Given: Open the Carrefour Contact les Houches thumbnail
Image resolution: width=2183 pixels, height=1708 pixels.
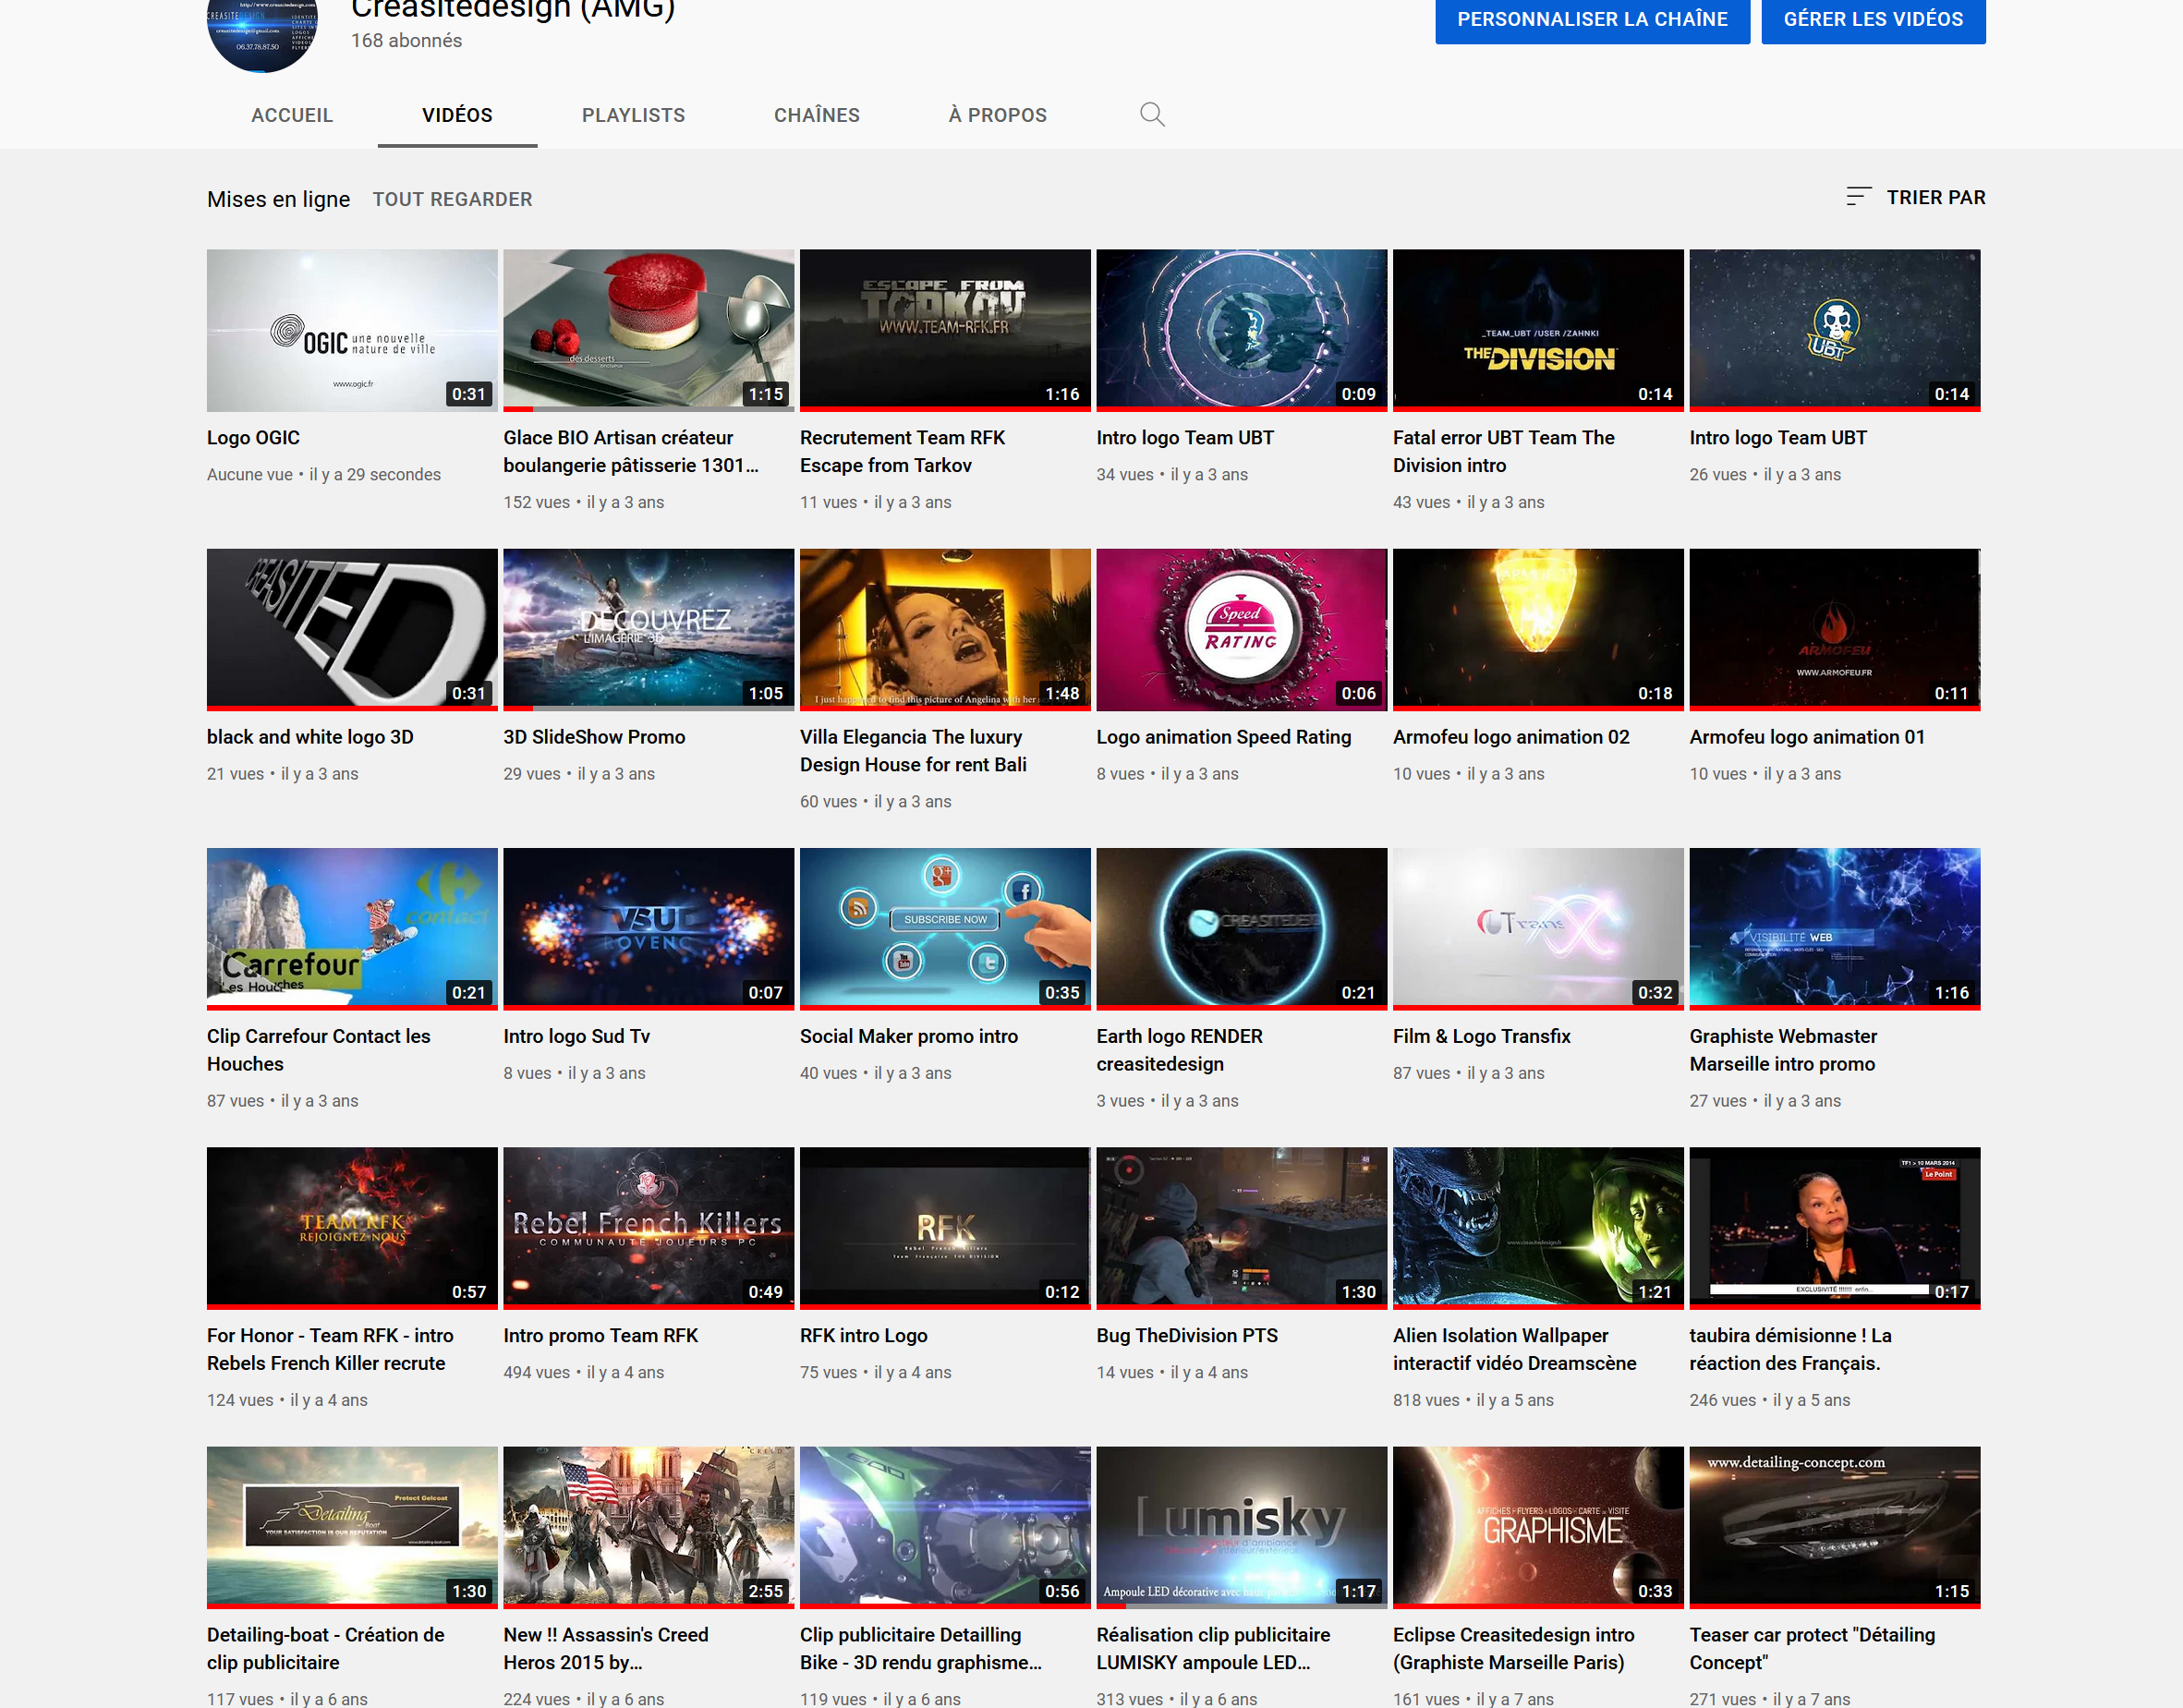Looking at the screenshot, I should [352, 928].
